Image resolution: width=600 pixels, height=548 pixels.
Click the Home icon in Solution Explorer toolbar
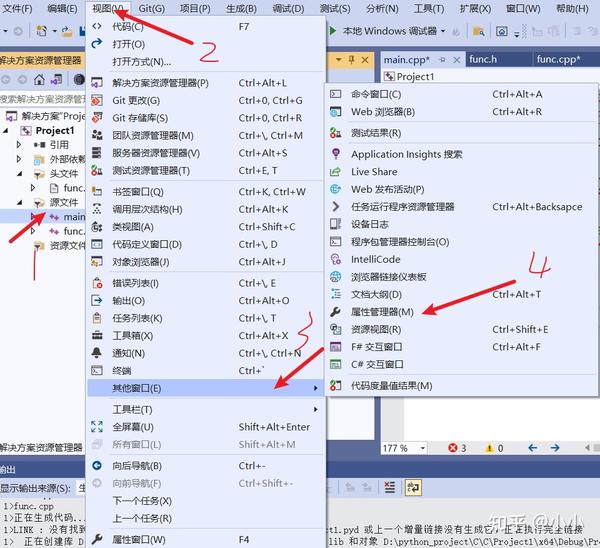coord(39,80)
